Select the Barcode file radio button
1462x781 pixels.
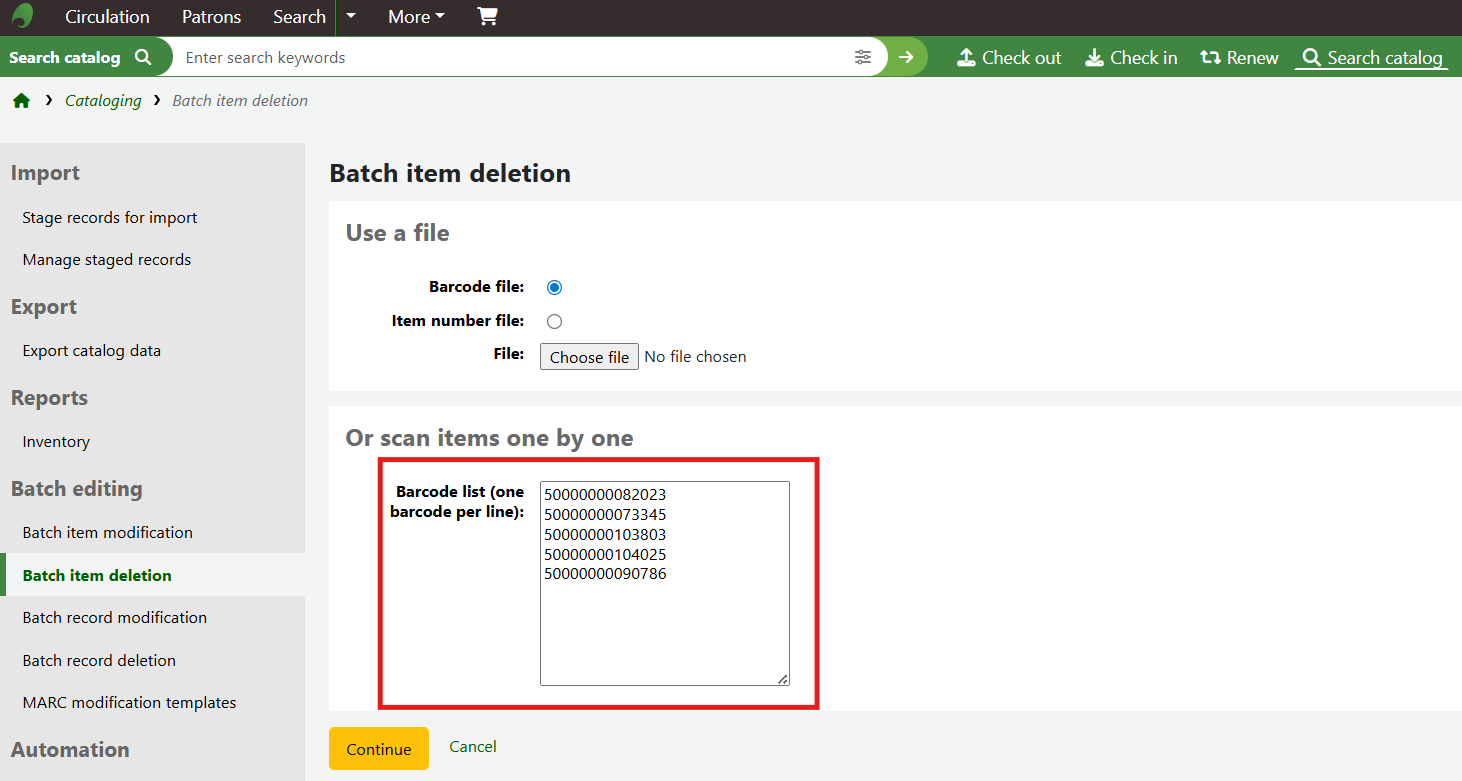coord(555,288)
